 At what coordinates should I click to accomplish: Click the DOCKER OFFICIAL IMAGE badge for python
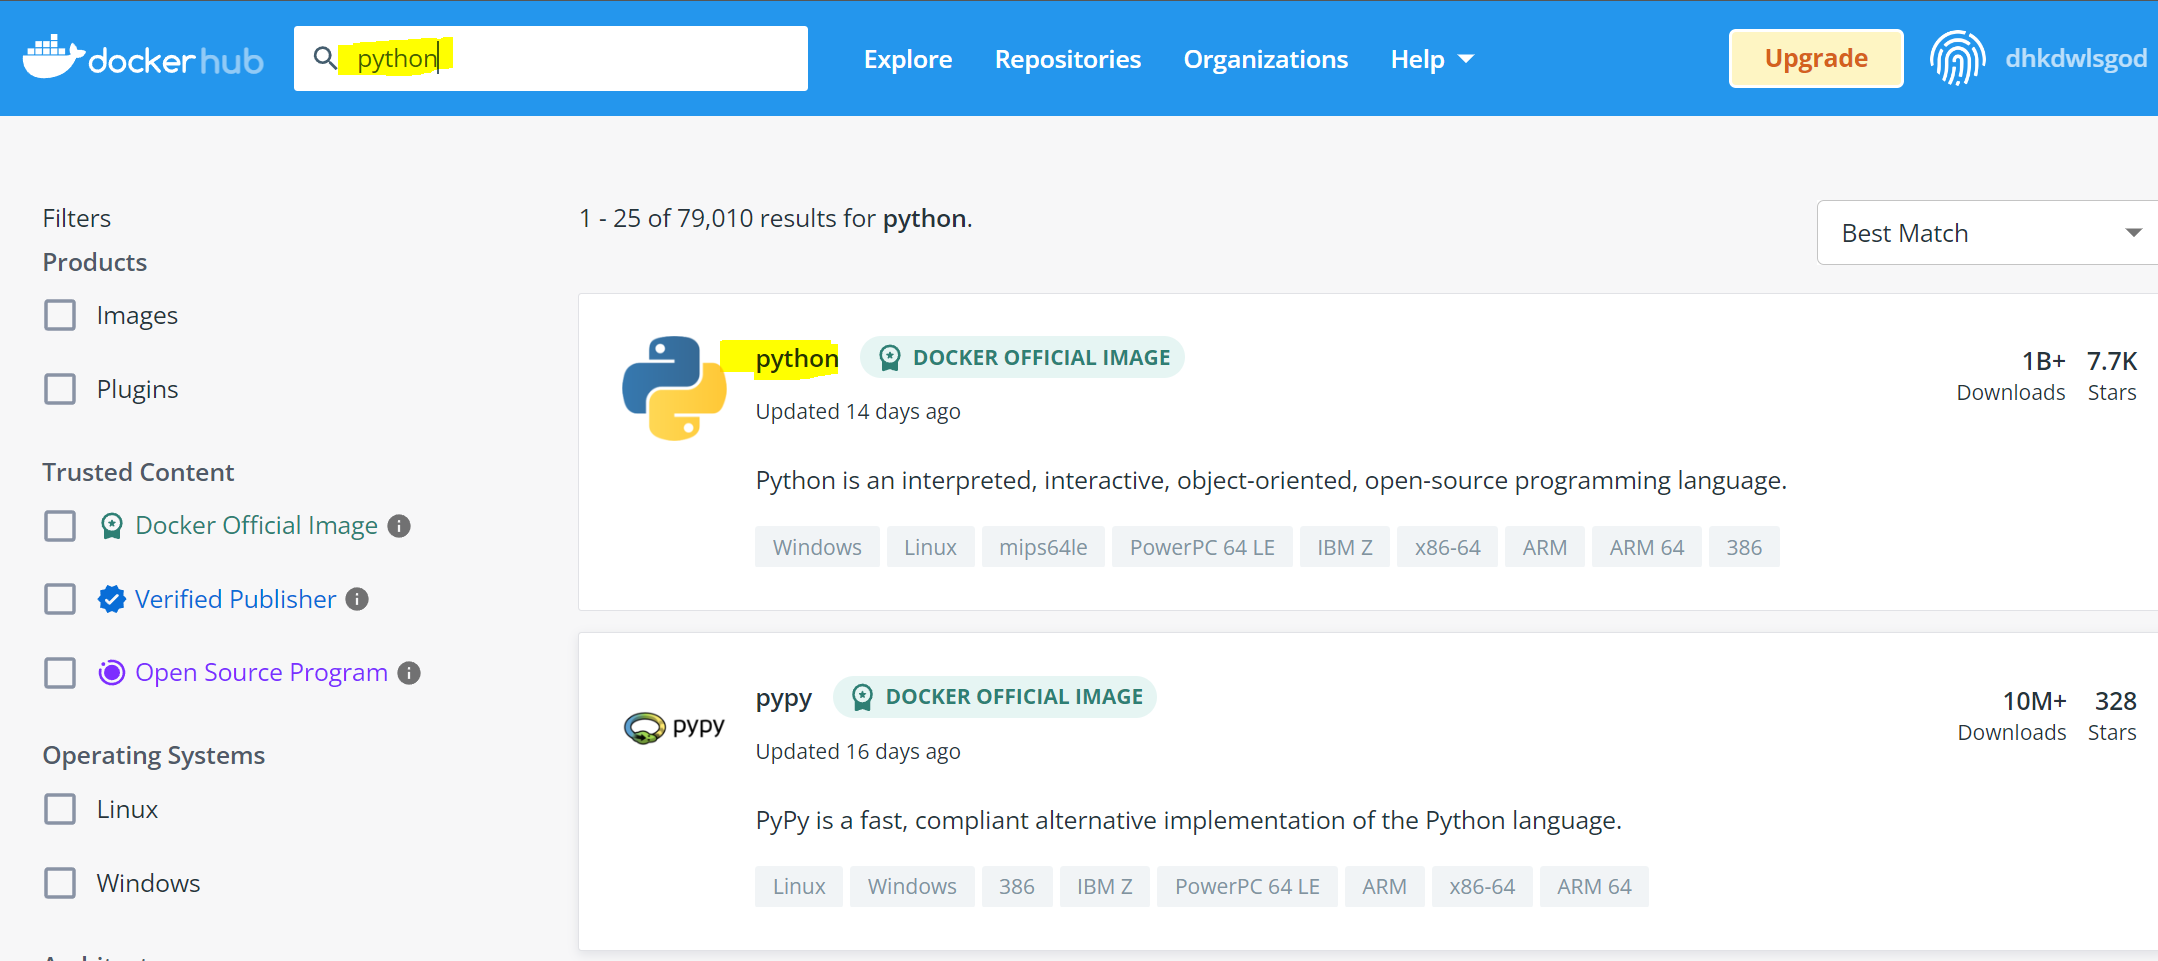pos(1022,358)
